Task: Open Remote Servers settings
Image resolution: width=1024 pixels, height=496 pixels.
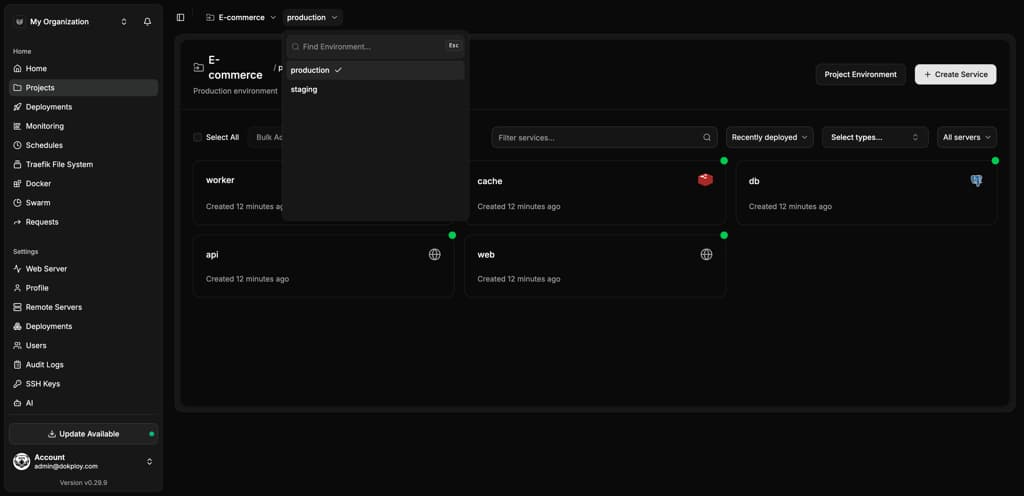Action: tap(84, 307)
